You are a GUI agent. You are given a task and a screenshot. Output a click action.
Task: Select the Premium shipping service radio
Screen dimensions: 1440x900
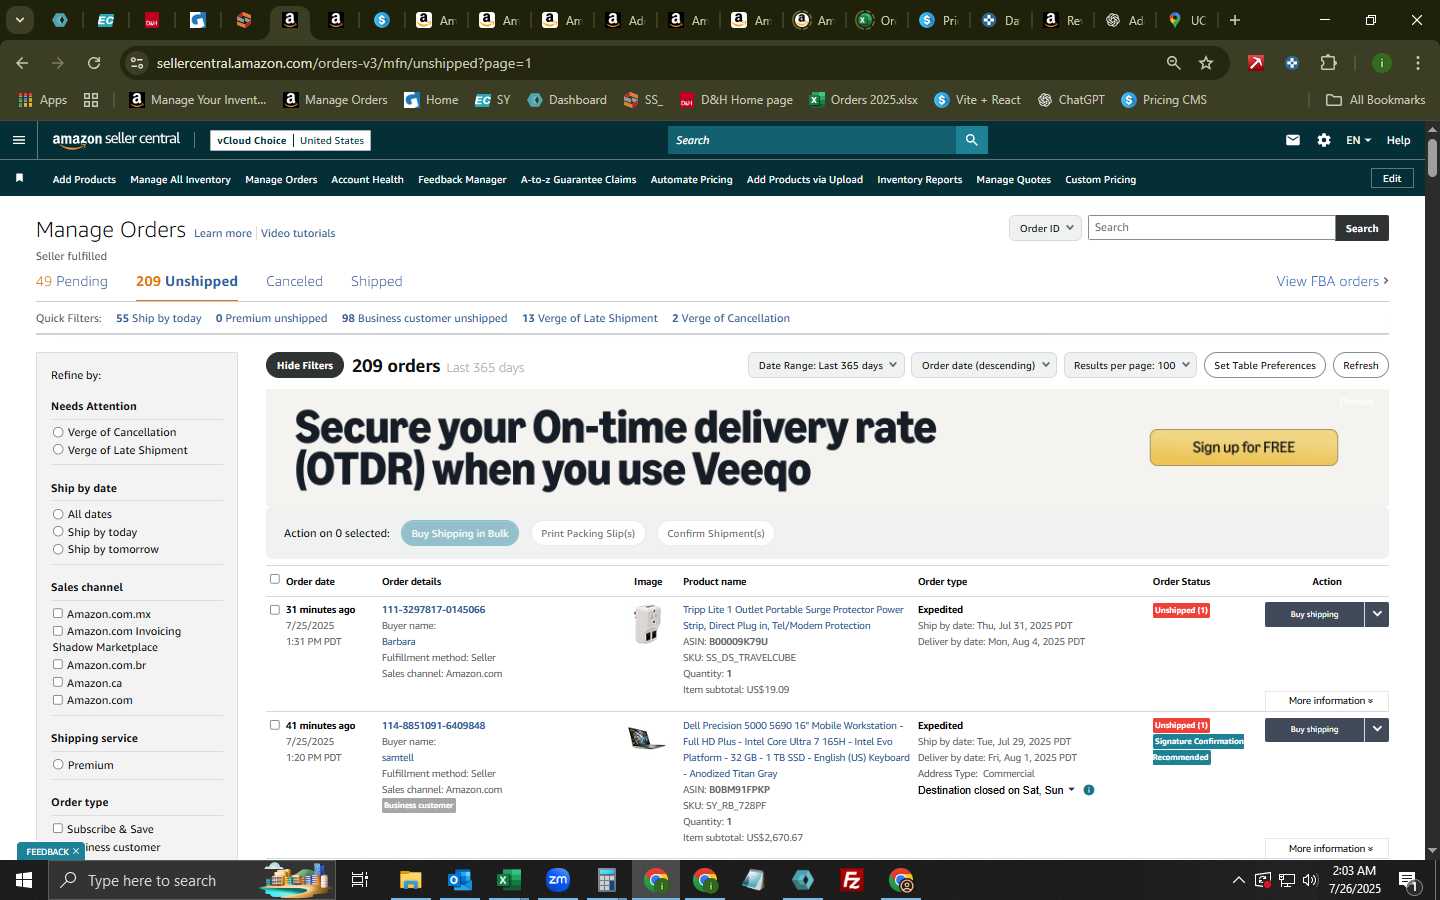tap(58, 765)
